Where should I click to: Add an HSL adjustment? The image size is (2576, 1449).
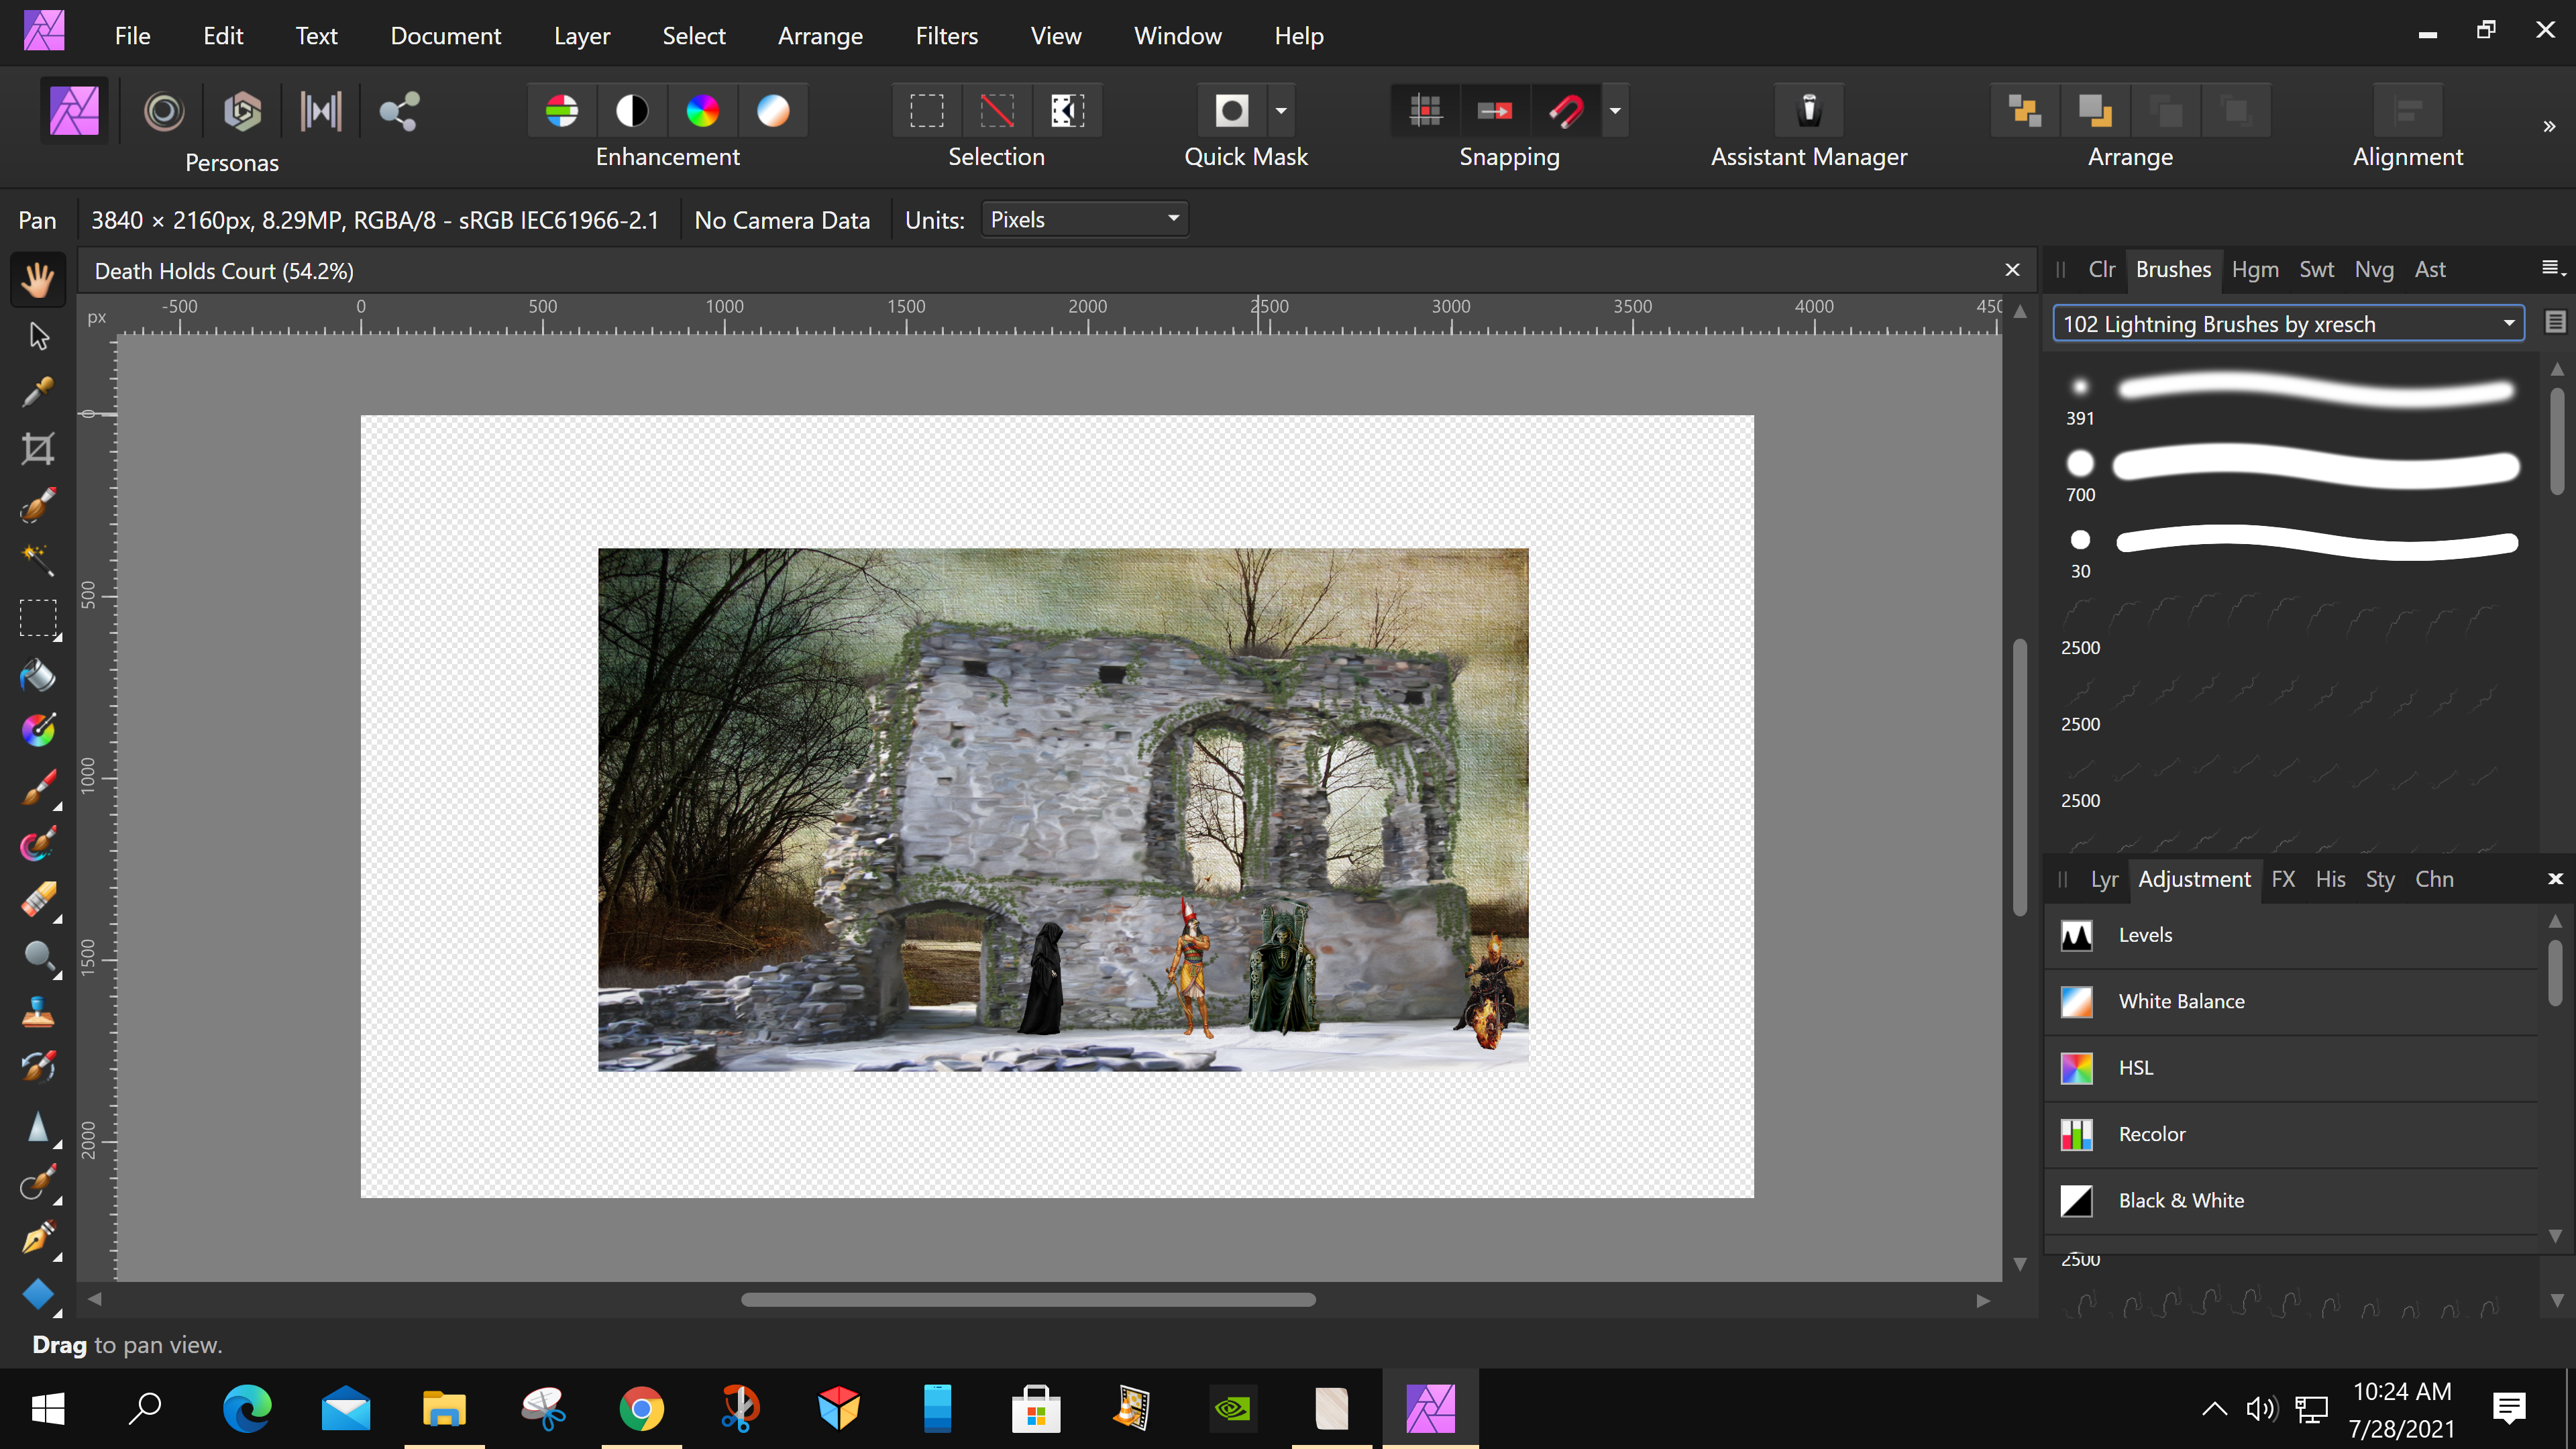[2291, 1068]
